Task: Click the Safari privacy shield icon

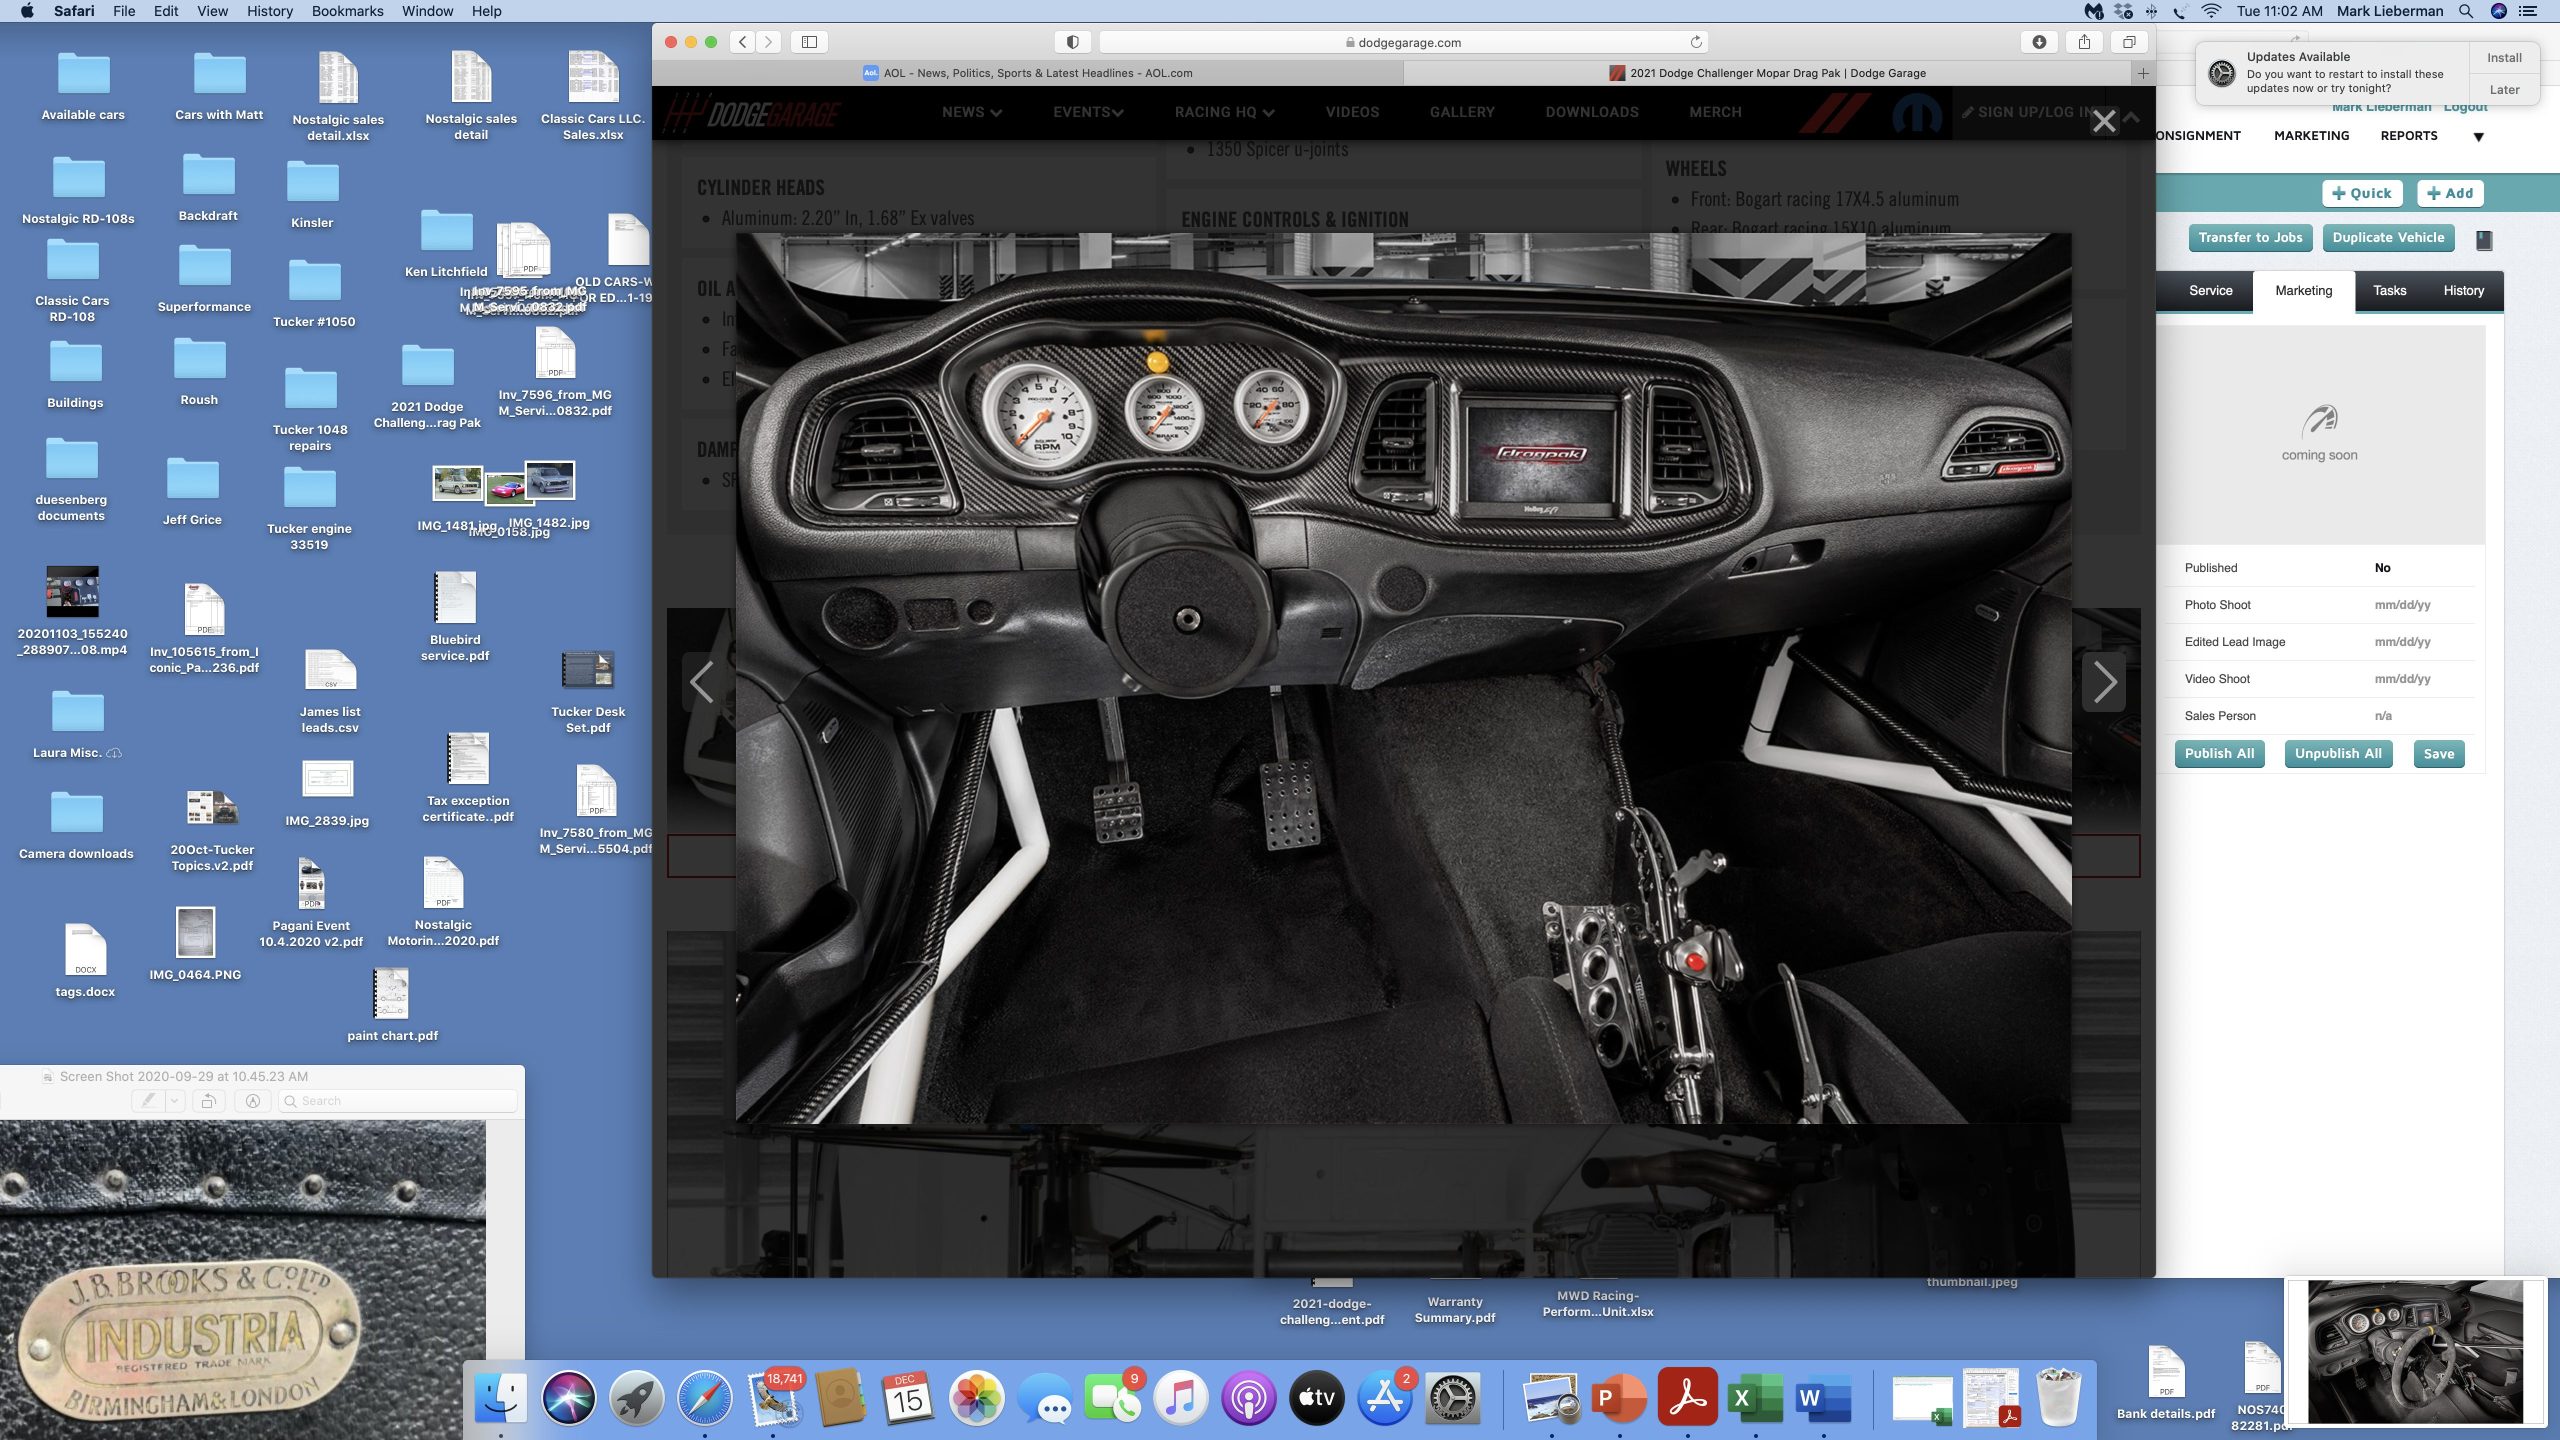Action: click(x=1073, y=42)
